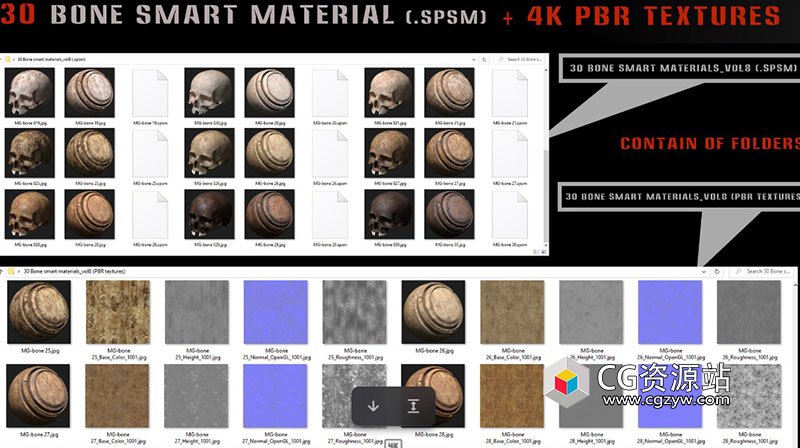Image resolution: width=800 pixels, height=448 pixels.
Task: Select MG-bone 27_Height_1001.jpg texture
Action: coord(196,396)
